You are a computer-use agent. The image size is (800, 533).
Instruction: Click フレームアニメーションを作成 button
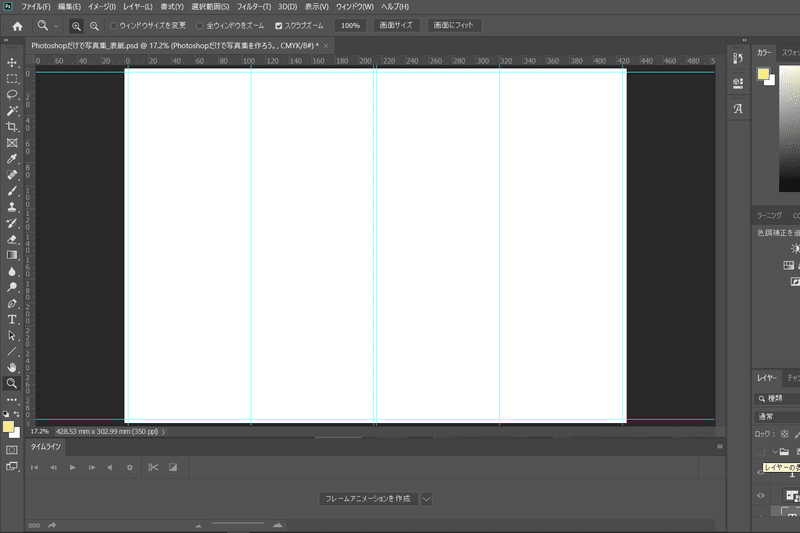click(368, 499)
